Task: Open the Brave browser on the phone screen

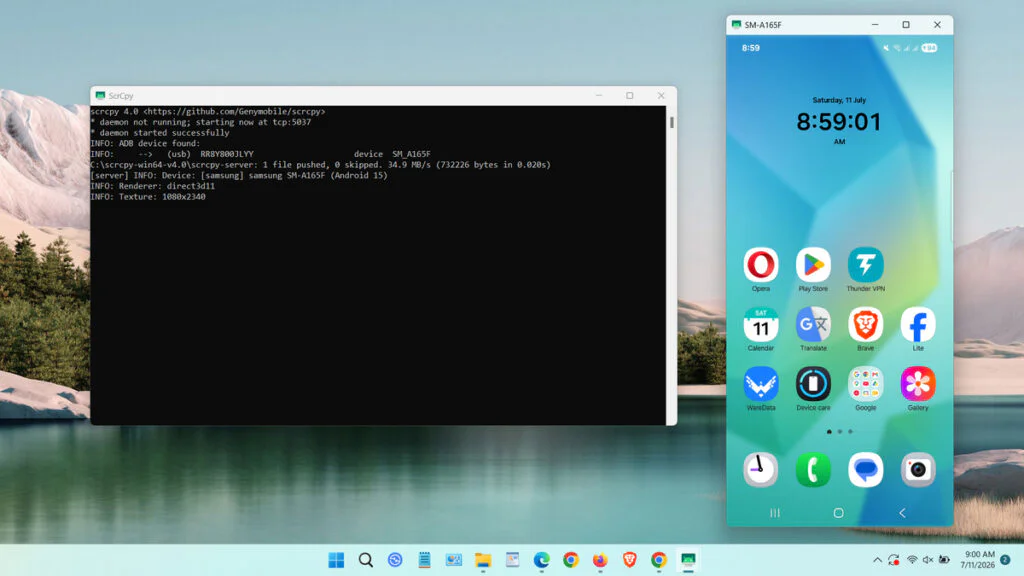Action: (x=865, y=325)
